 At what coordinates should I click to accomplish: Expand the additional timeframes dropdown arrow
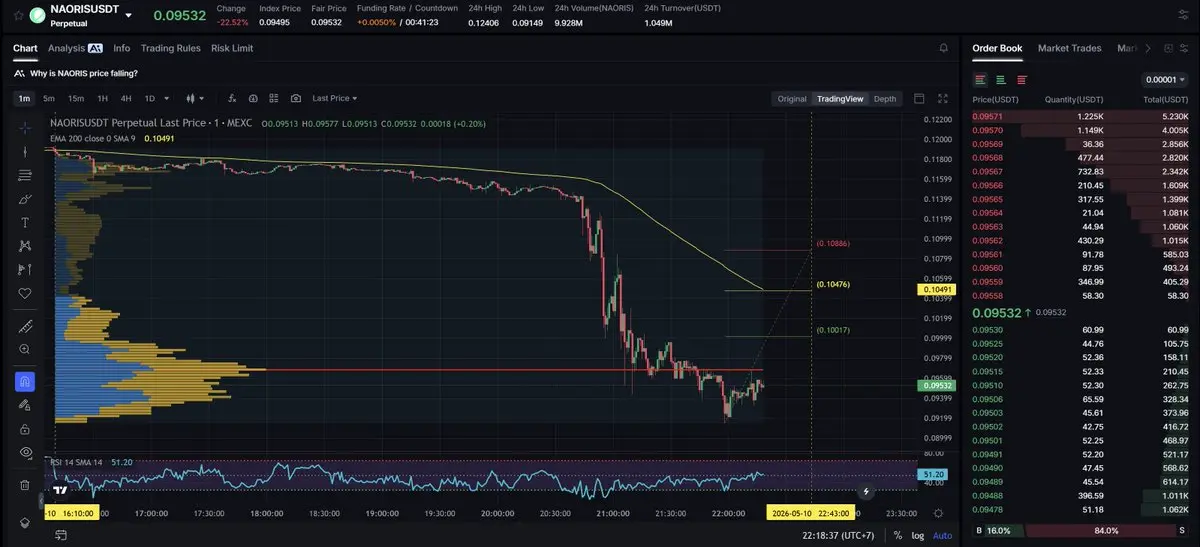pyautogui.click(x=167, y=98)
